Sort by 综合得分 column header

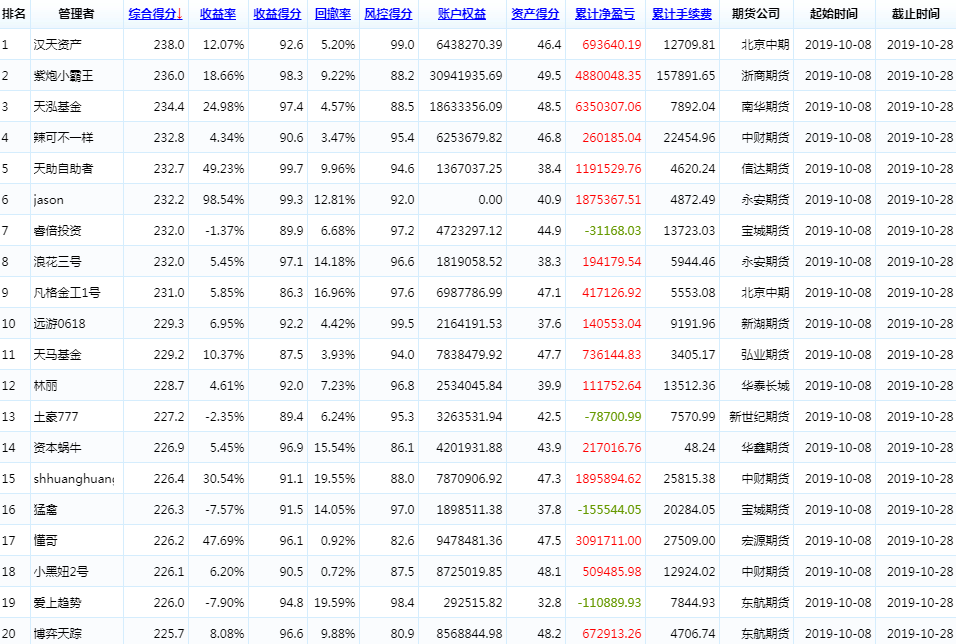click(x=155, y=13)
